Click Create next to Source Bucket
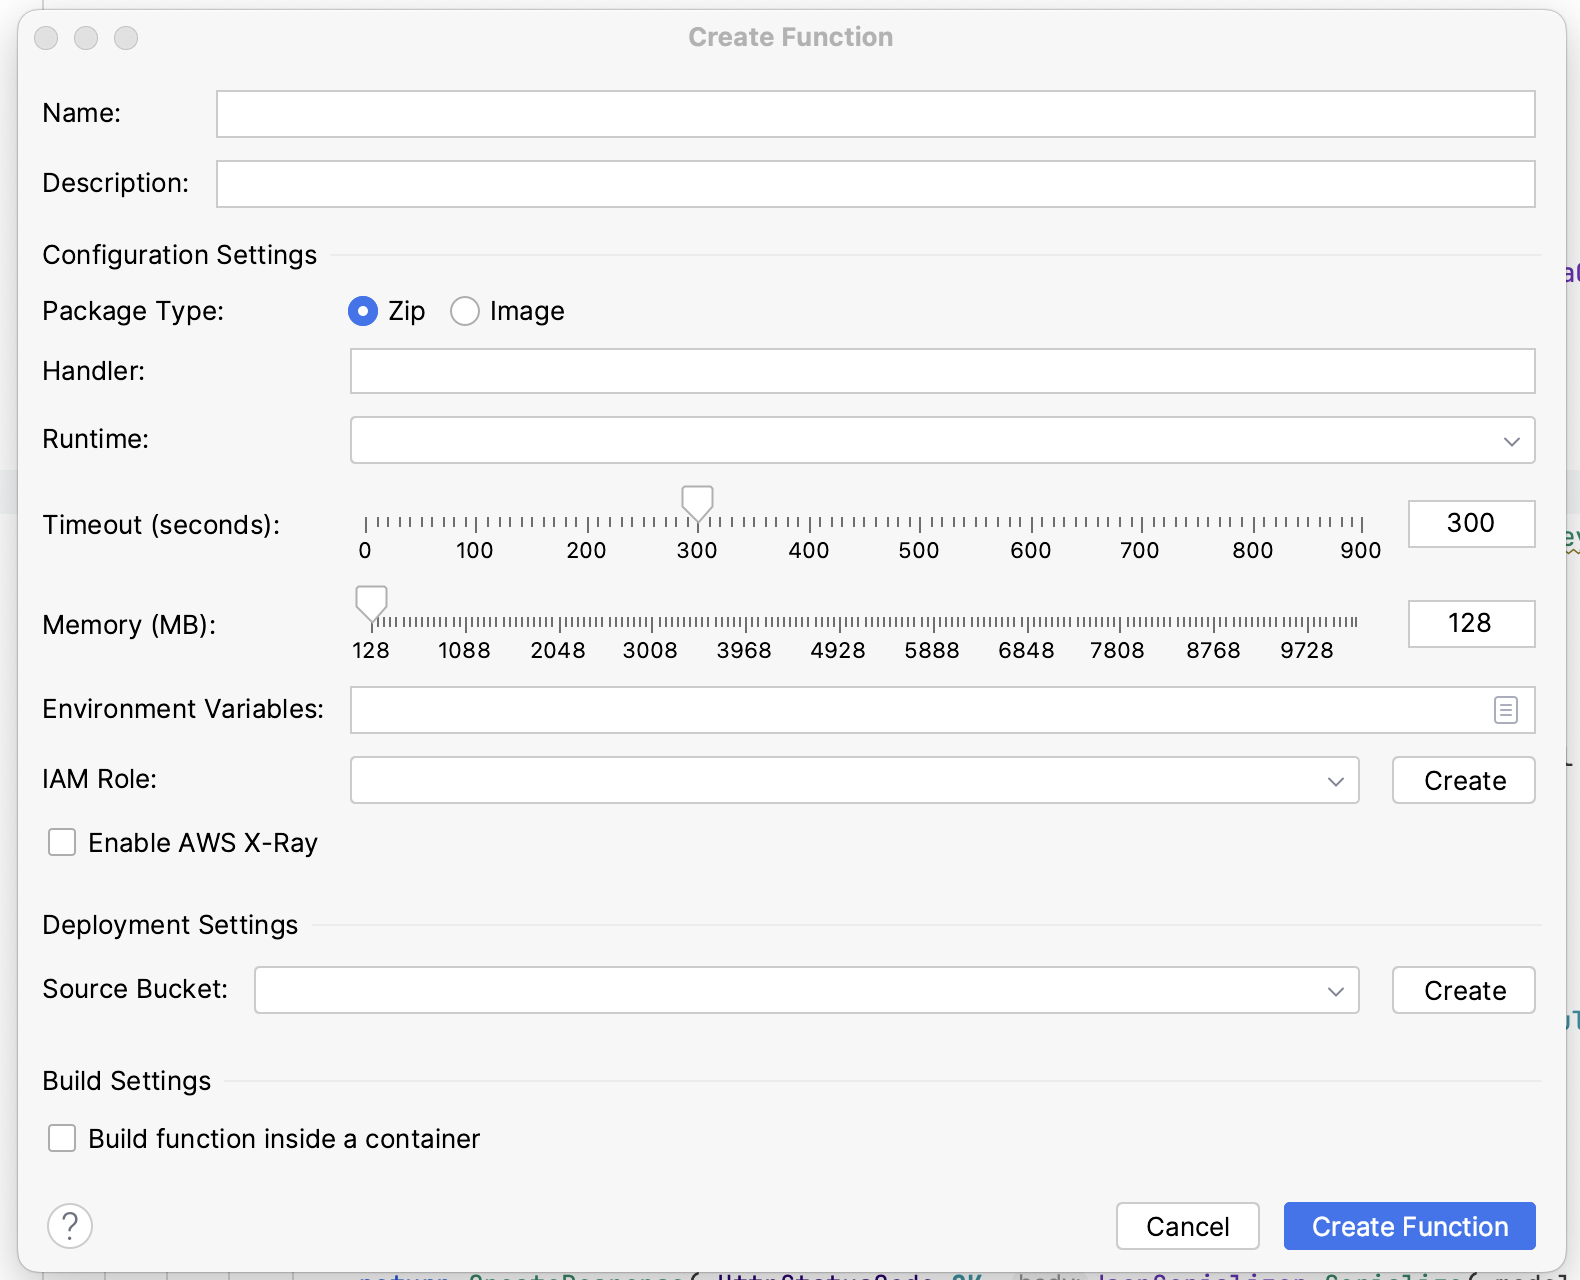 tap(1464, 990)
